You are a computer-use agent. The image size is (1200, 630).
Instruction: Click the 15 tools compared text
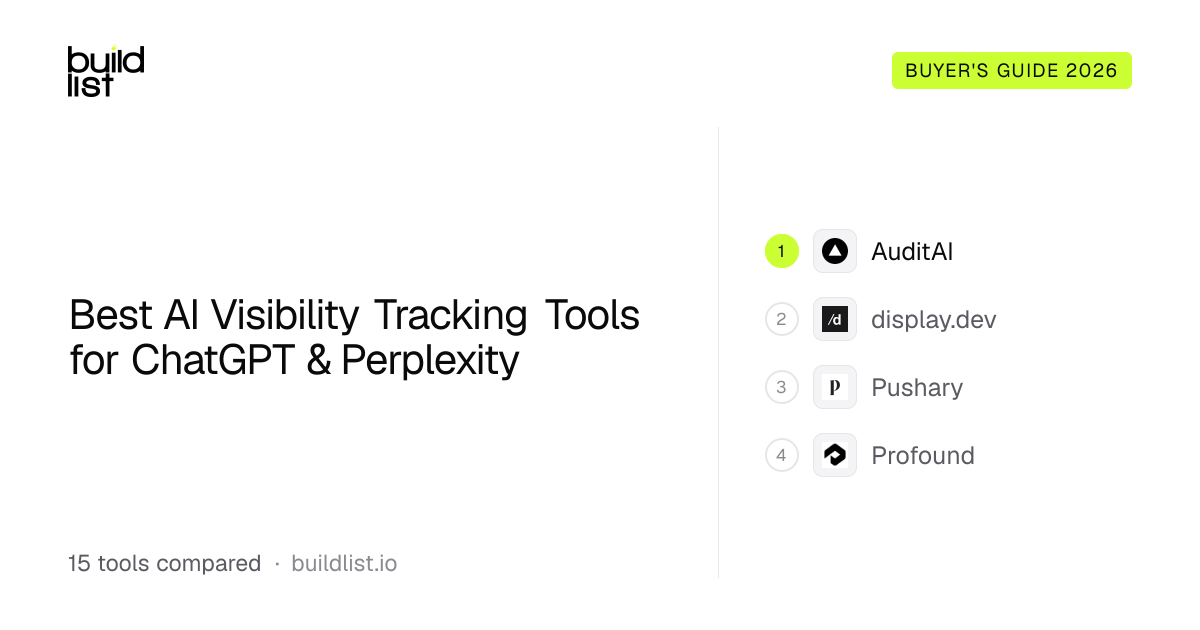(164, 563)
